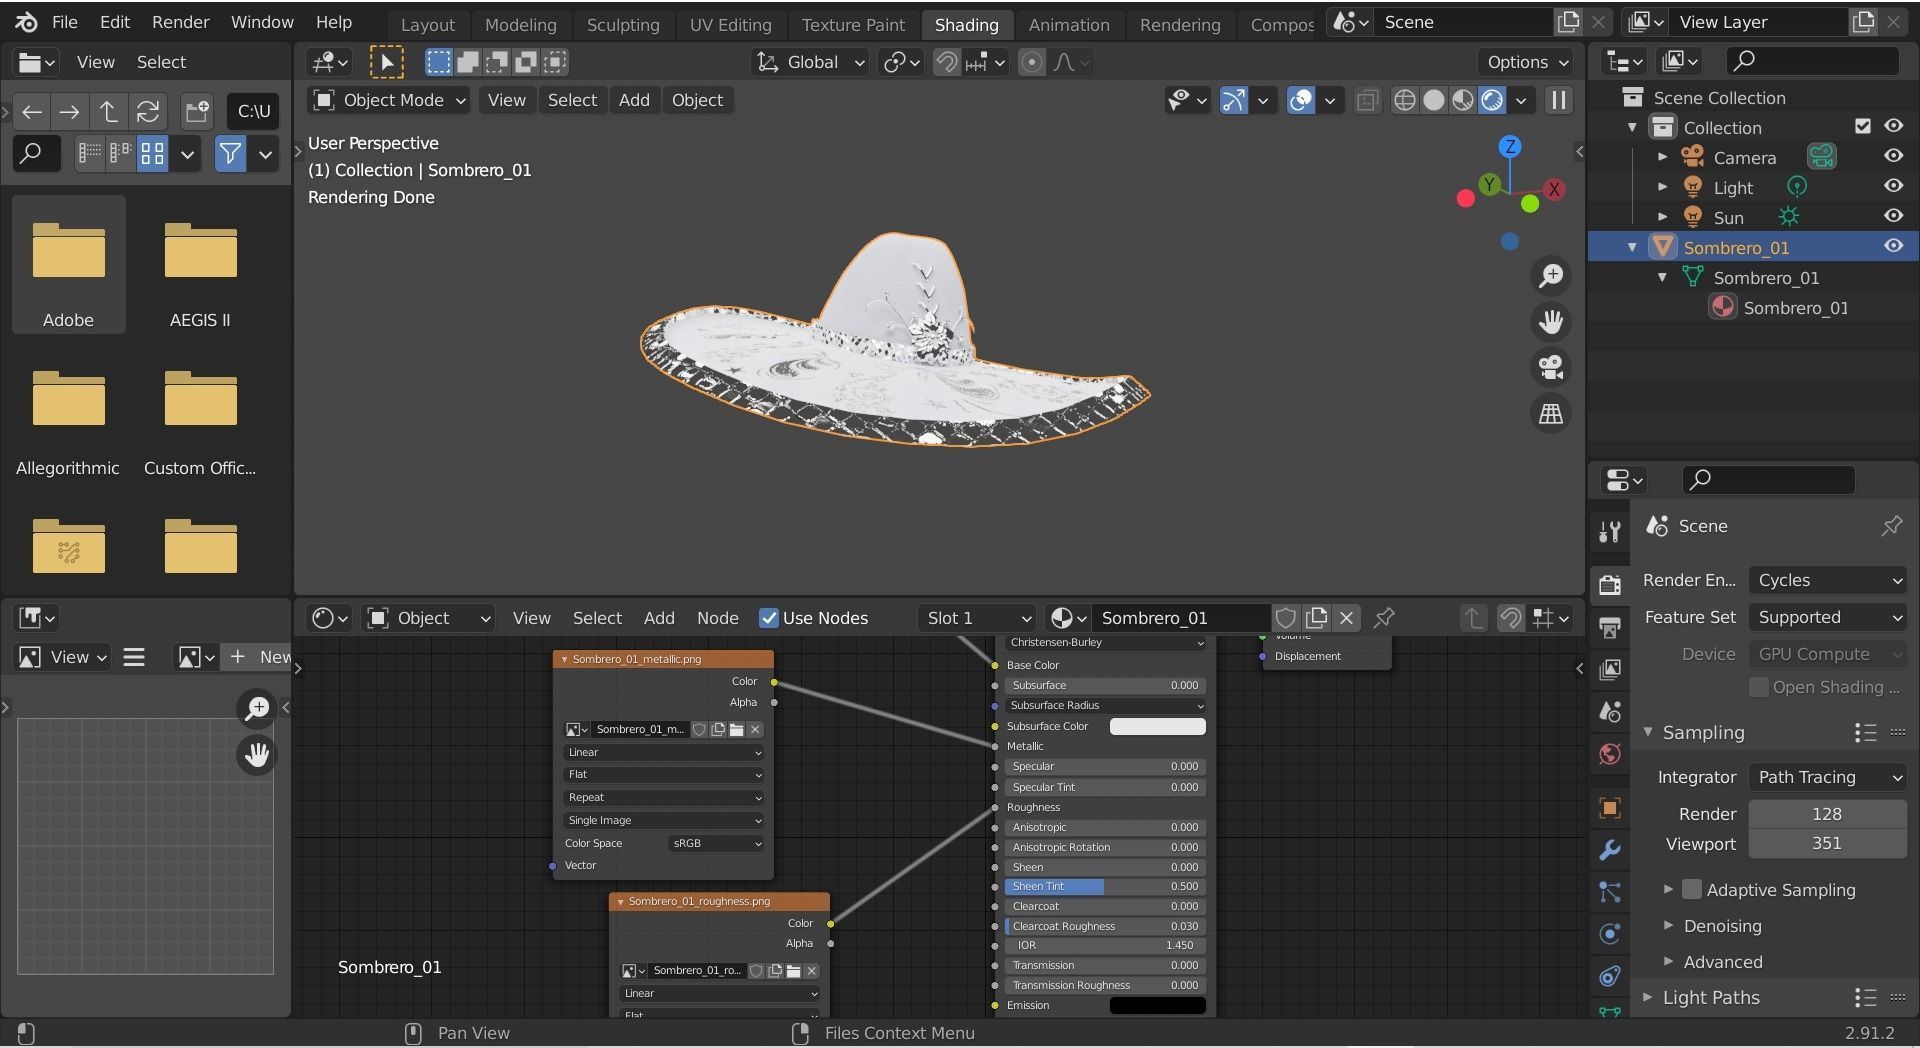Pause viewport rendering preview
This screenshot has width=1920, height=1048.
pos(1558,100)
